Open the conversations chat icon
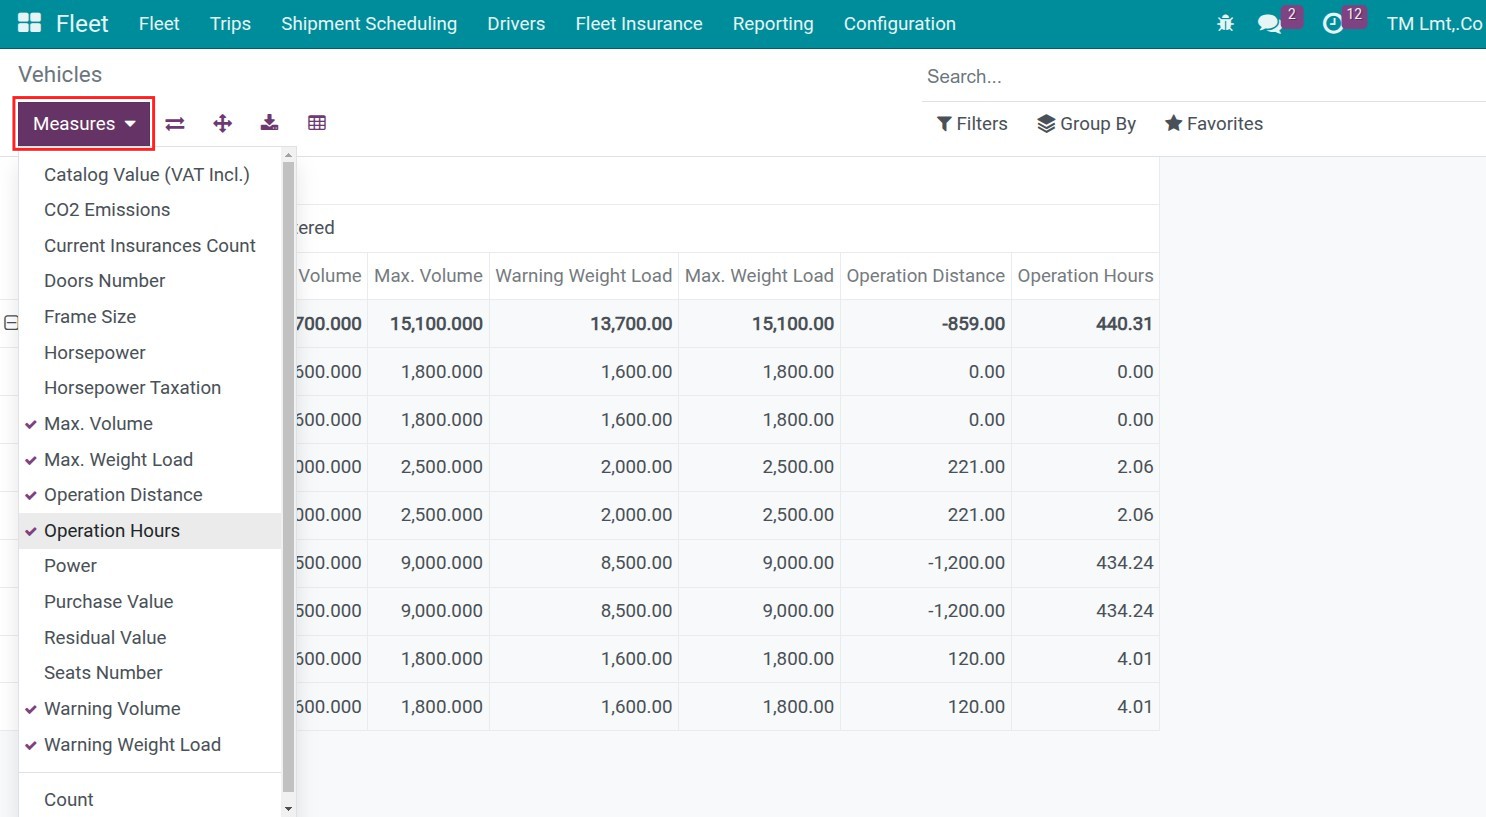 click(x=1270, y=23)
